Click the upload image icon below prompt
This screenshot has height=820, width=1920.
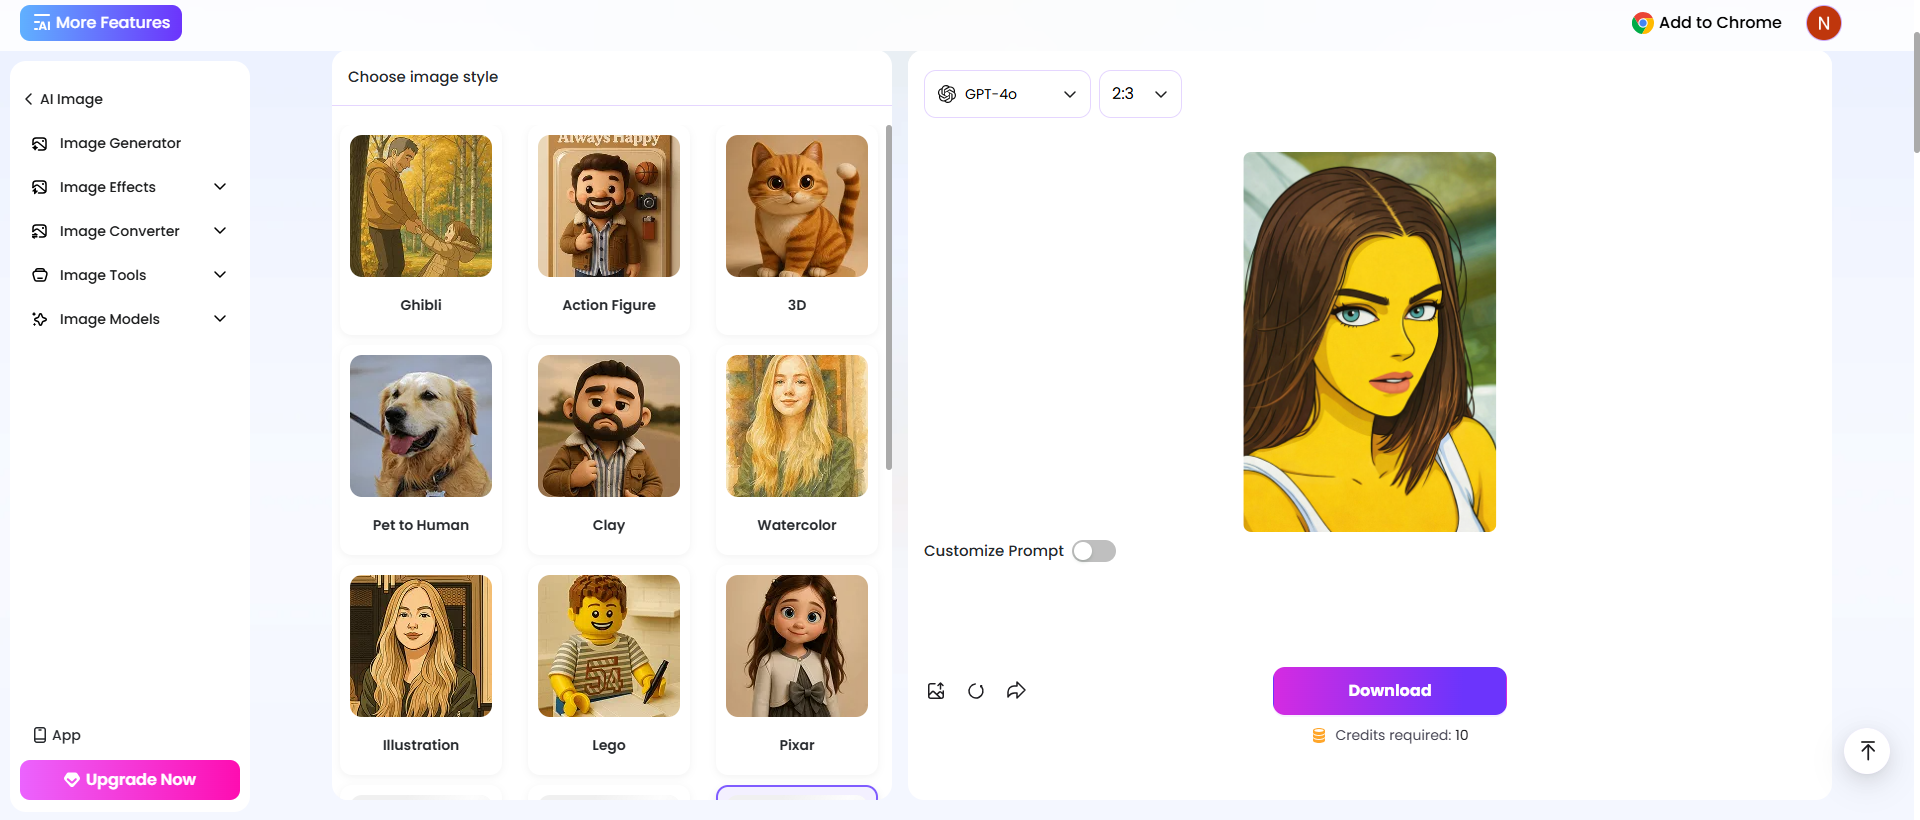click(936, 691)
